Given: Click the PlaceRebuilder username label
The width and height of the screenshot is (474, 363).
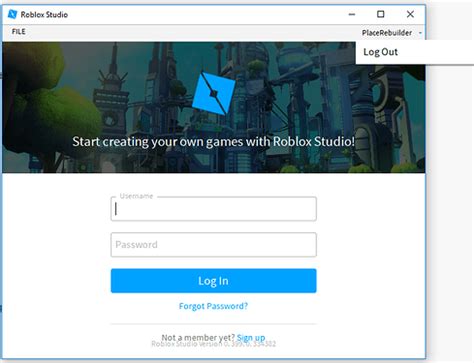Looking at the screenshot, I should coord(387,33).
